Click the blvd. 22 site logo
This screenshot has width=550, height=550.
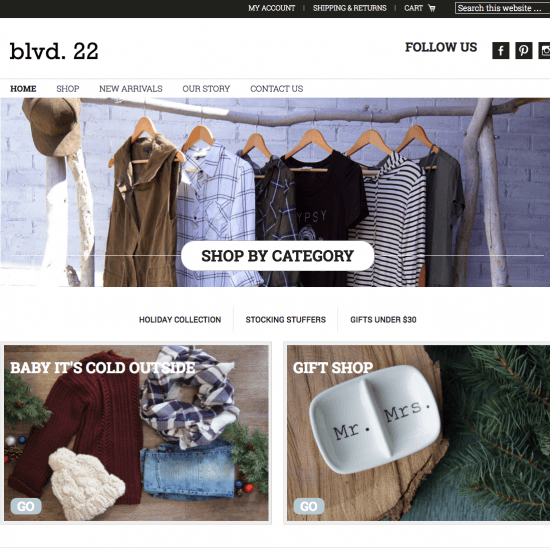[x=54, y=51]
